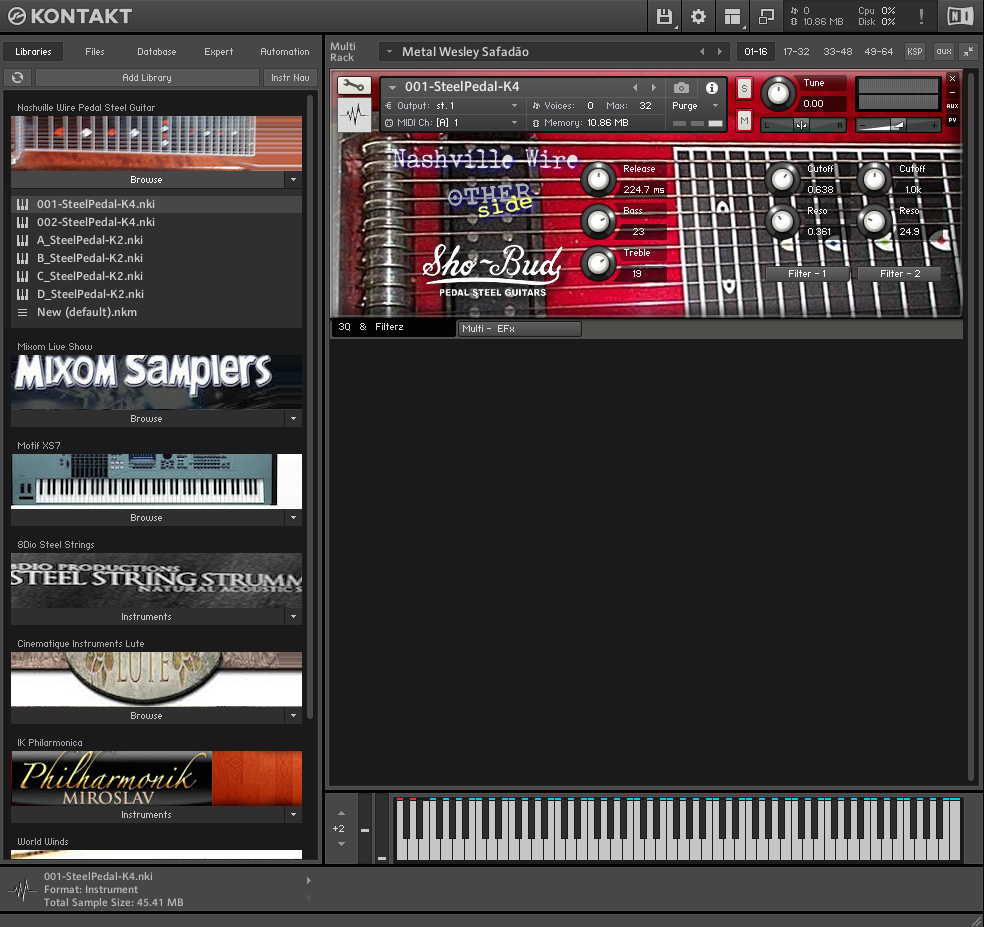The width and height of the screenshot is (984, 927).
Task: Minimize the rack headers icon
Action: click(969, 51)
